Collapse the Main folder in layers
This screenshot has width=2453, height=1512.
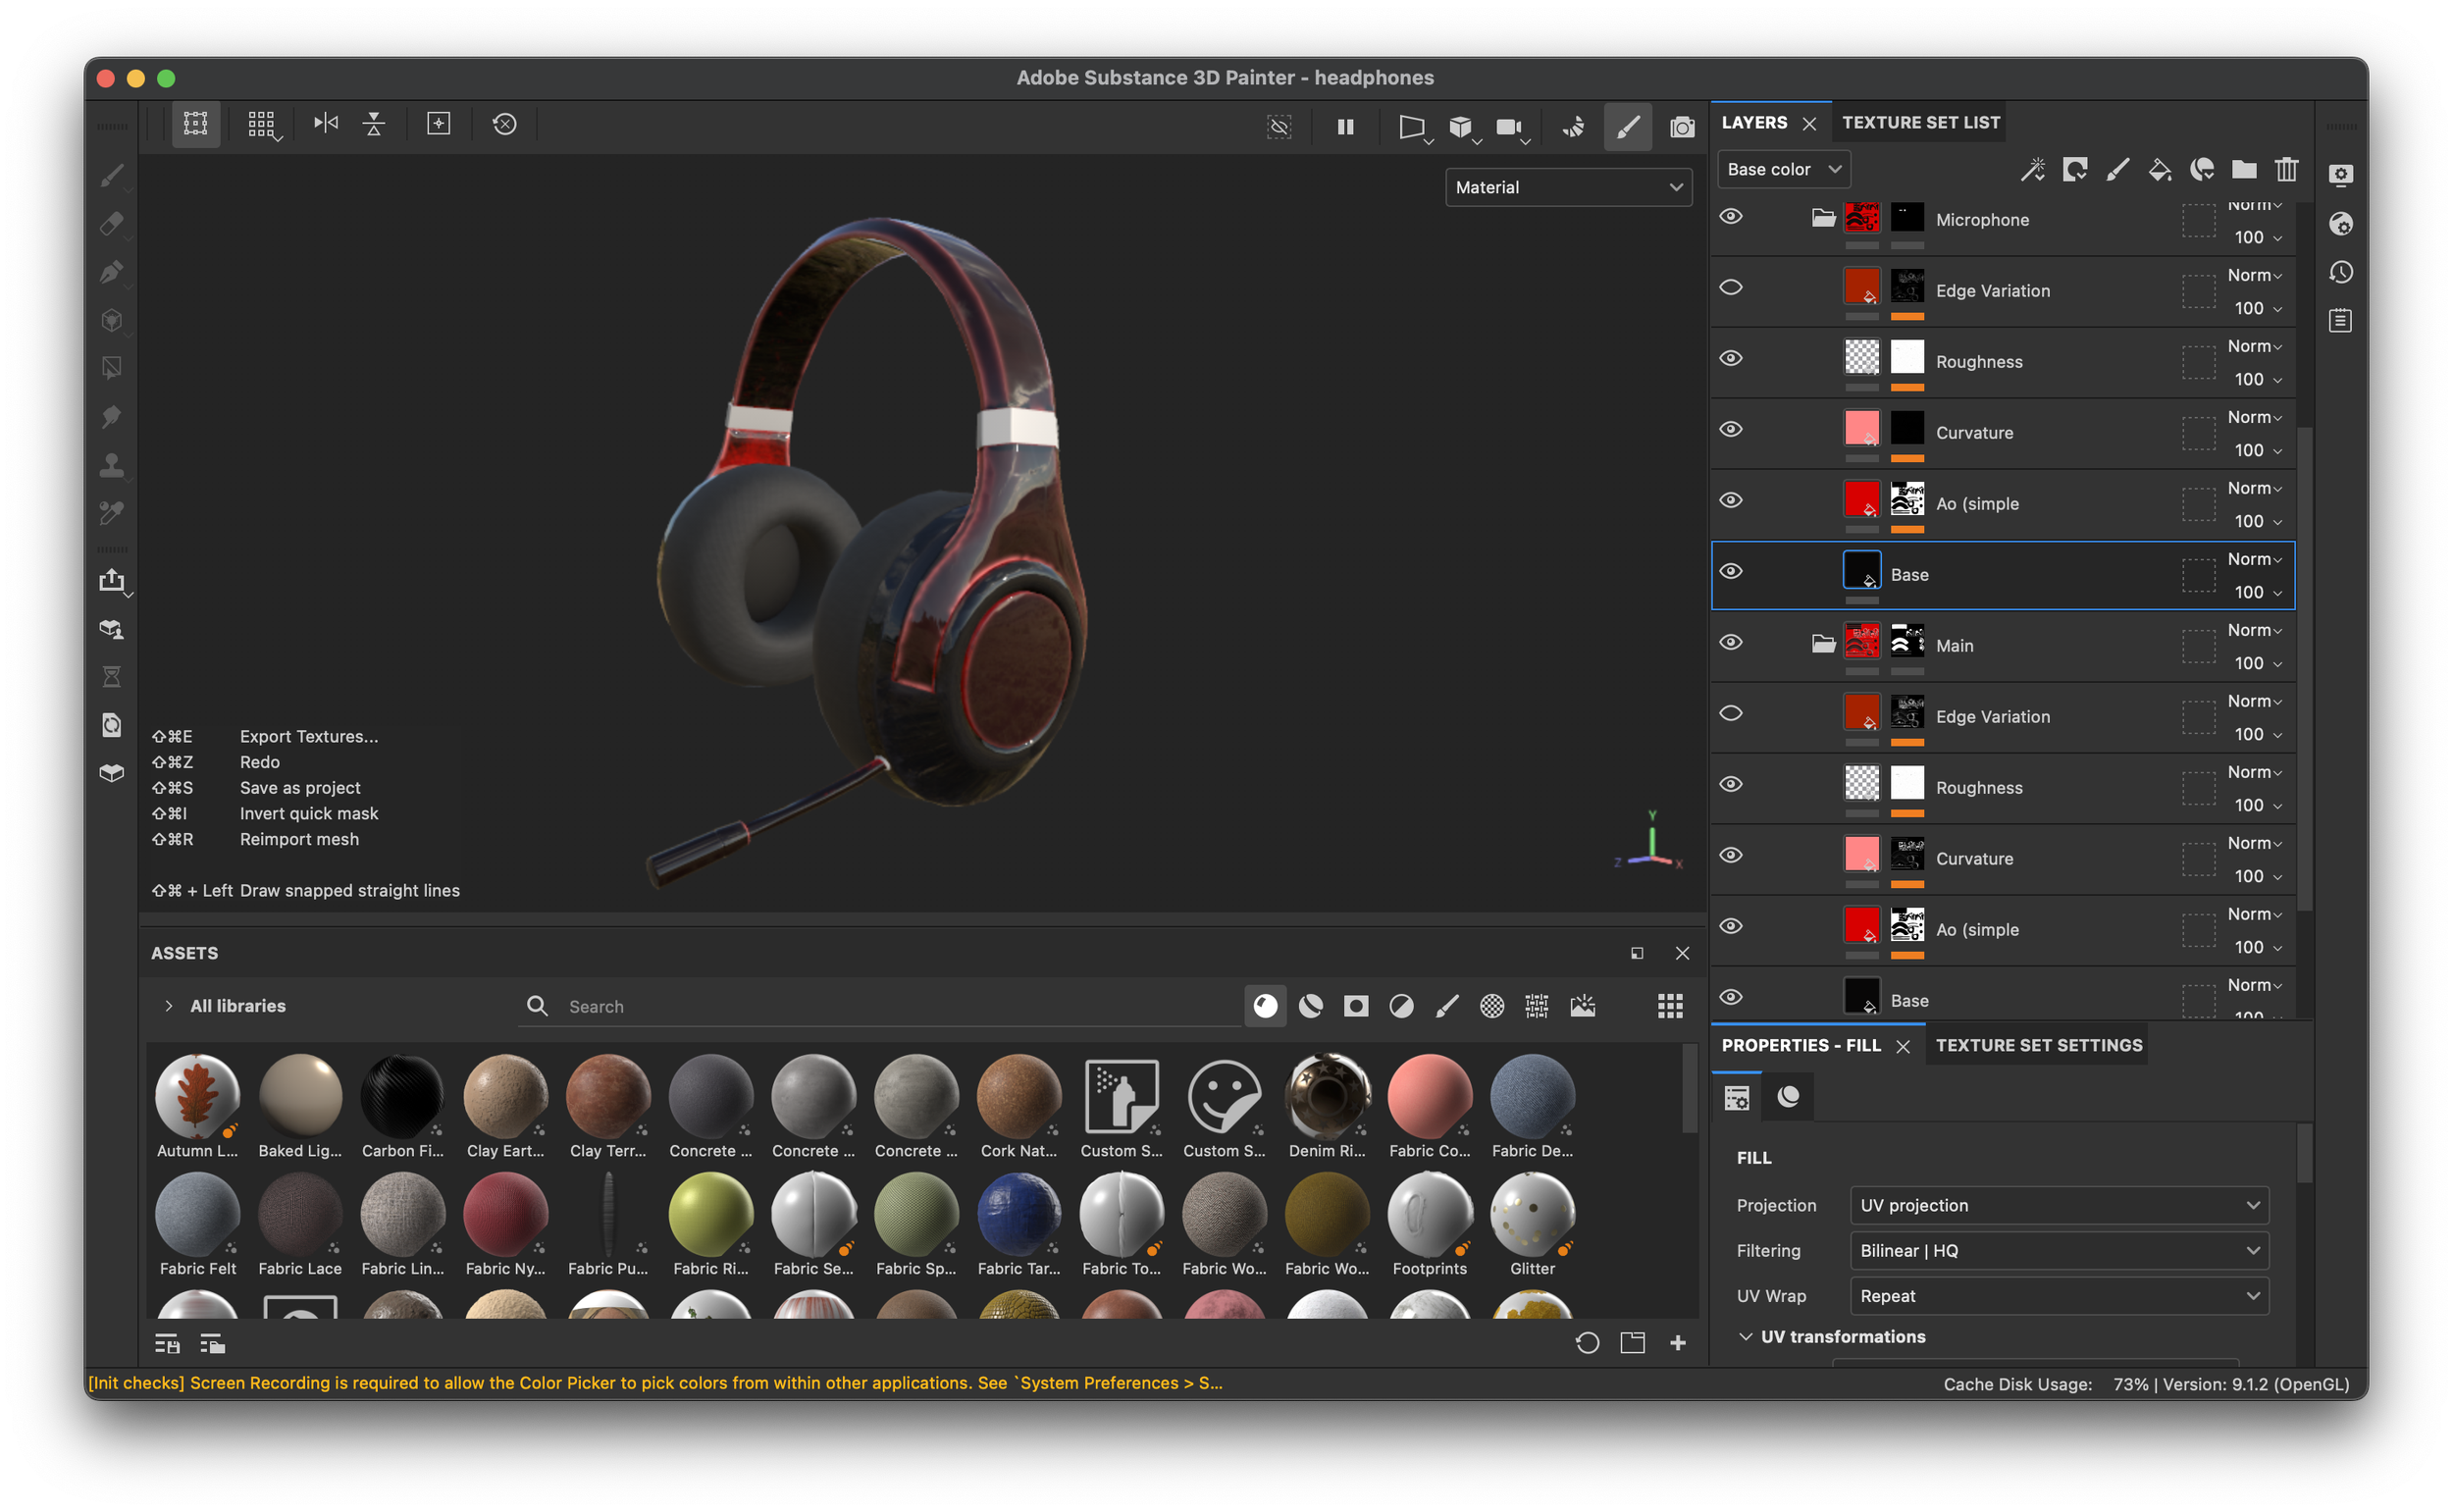(x=1823, y=644)
